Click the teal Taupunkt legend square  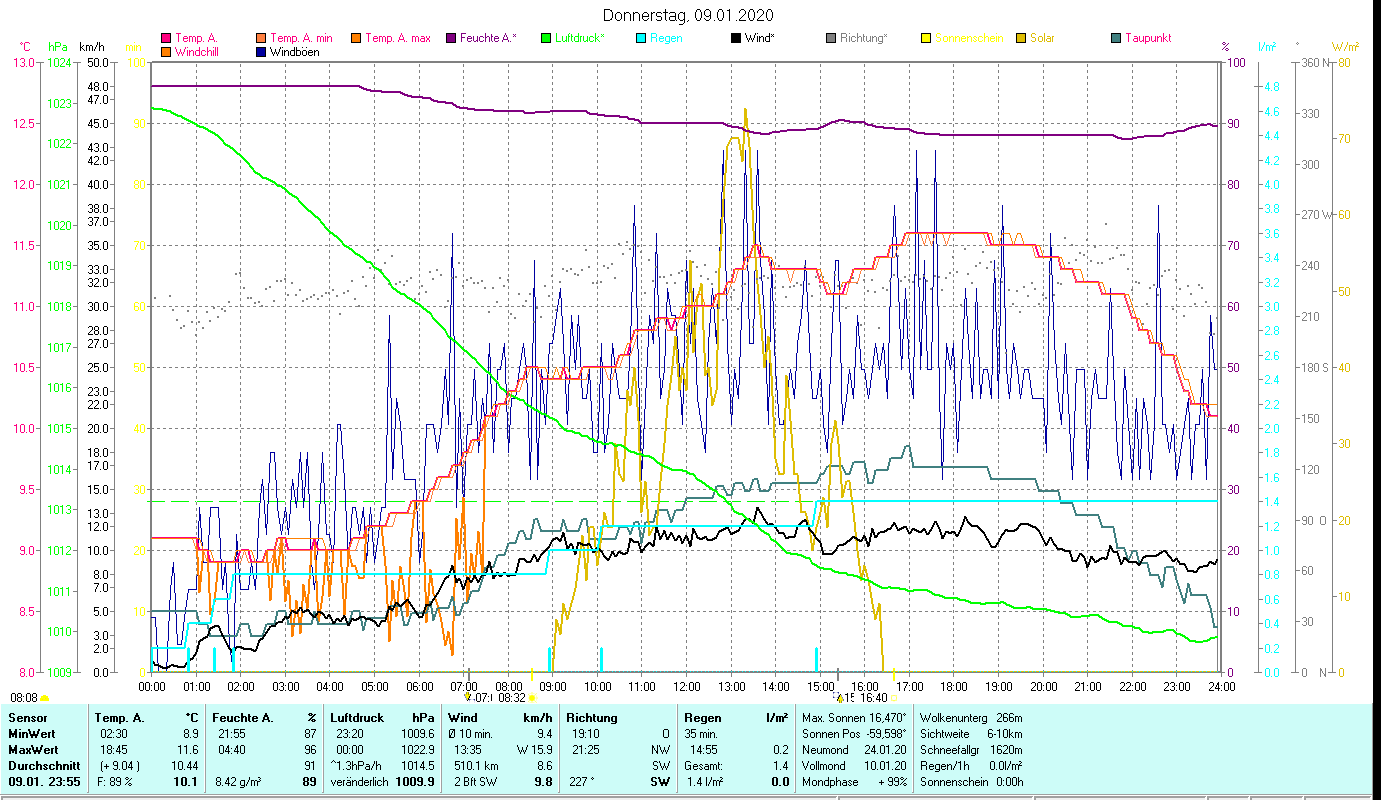pyautogui.click(x=1116, y=39)
